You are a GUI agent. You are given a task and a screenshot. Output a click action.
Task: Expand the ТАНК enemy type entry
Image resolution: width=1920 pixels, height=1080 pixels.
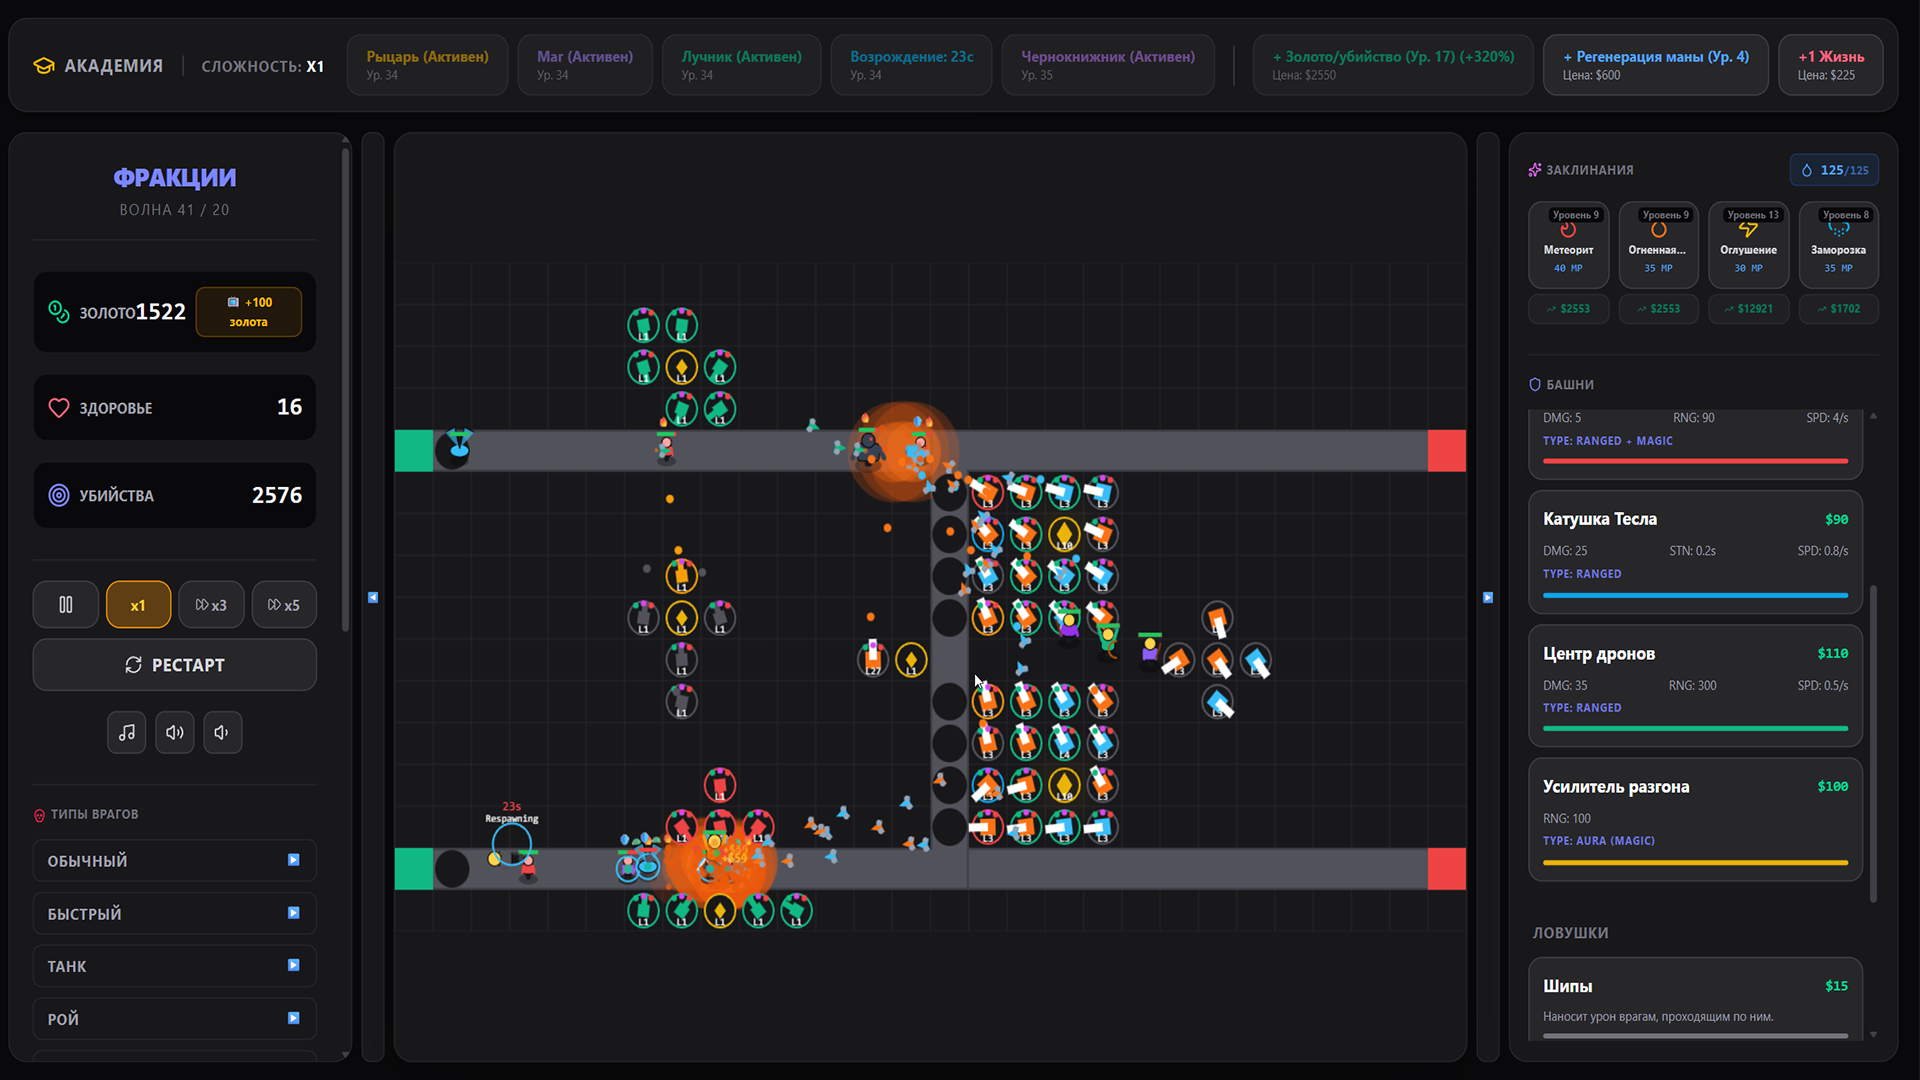[x=293, y=966]
